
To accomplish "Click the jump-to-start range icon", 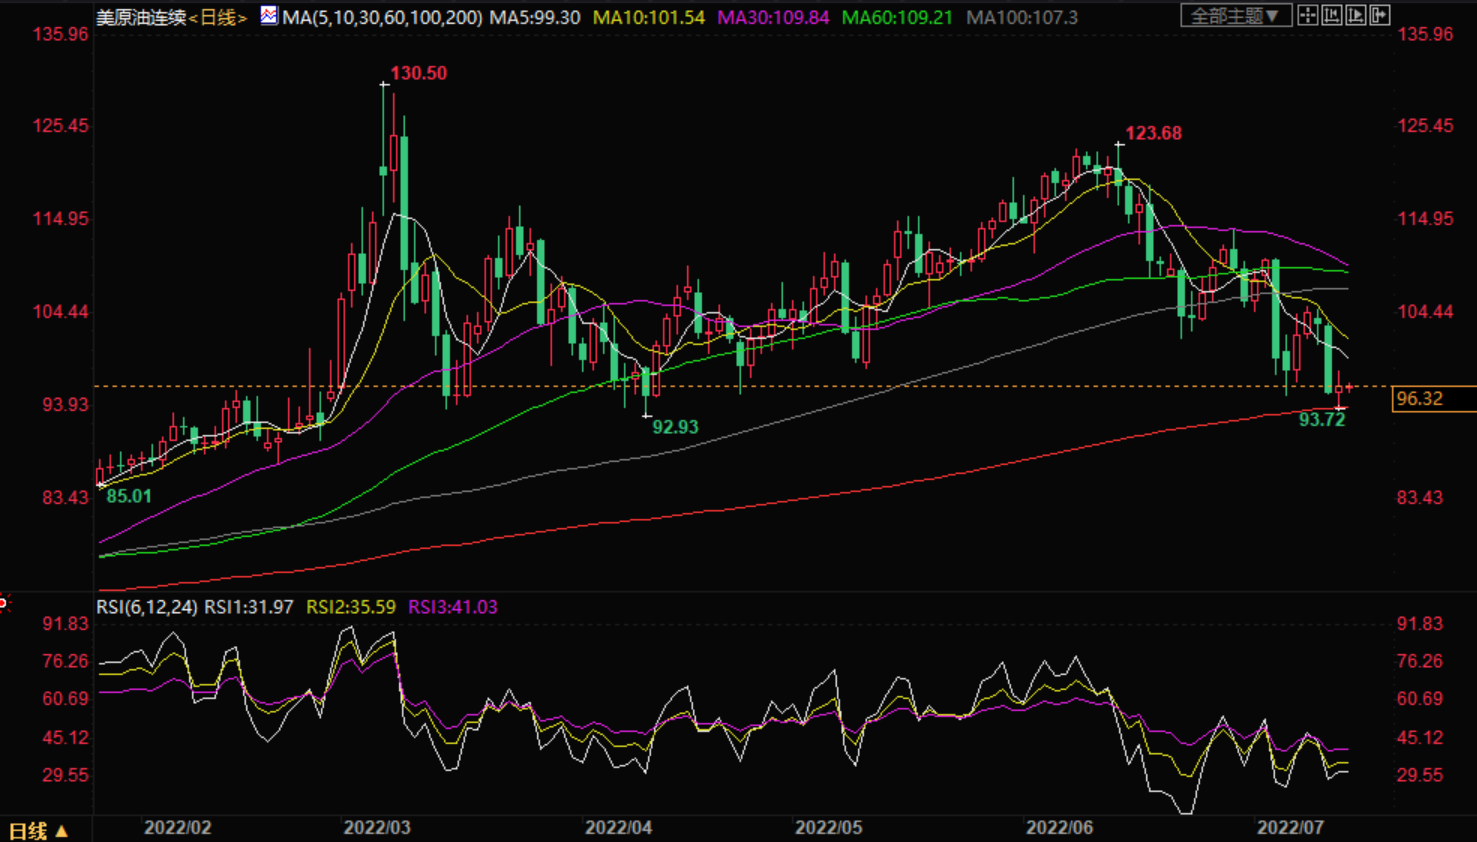I will coord(1332,15).
